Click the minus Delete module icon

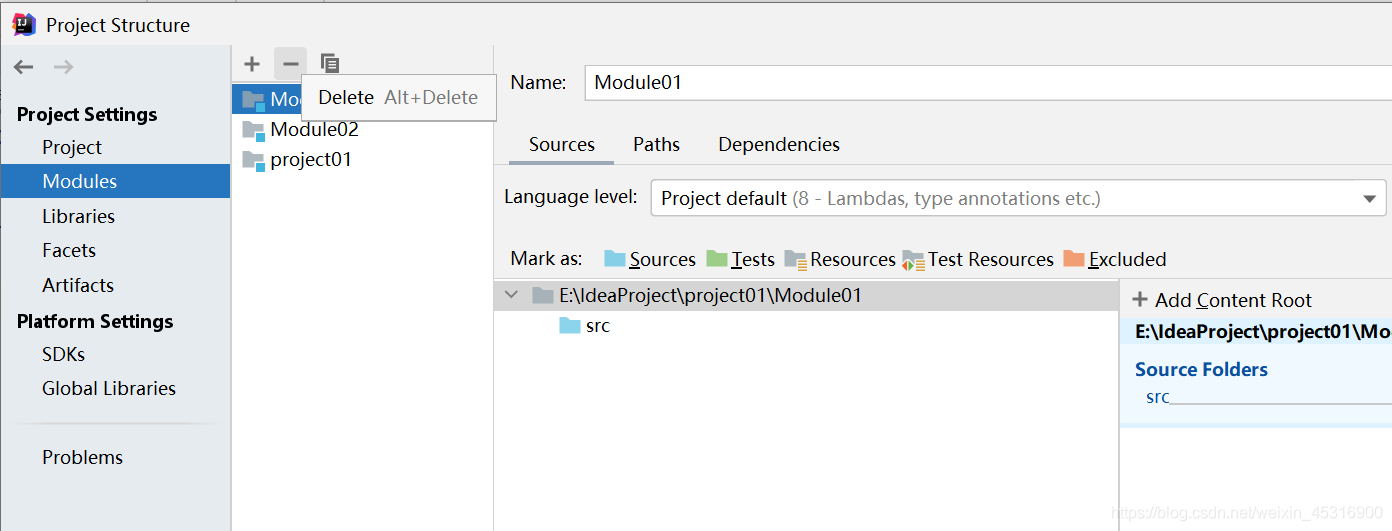point(290,64)
